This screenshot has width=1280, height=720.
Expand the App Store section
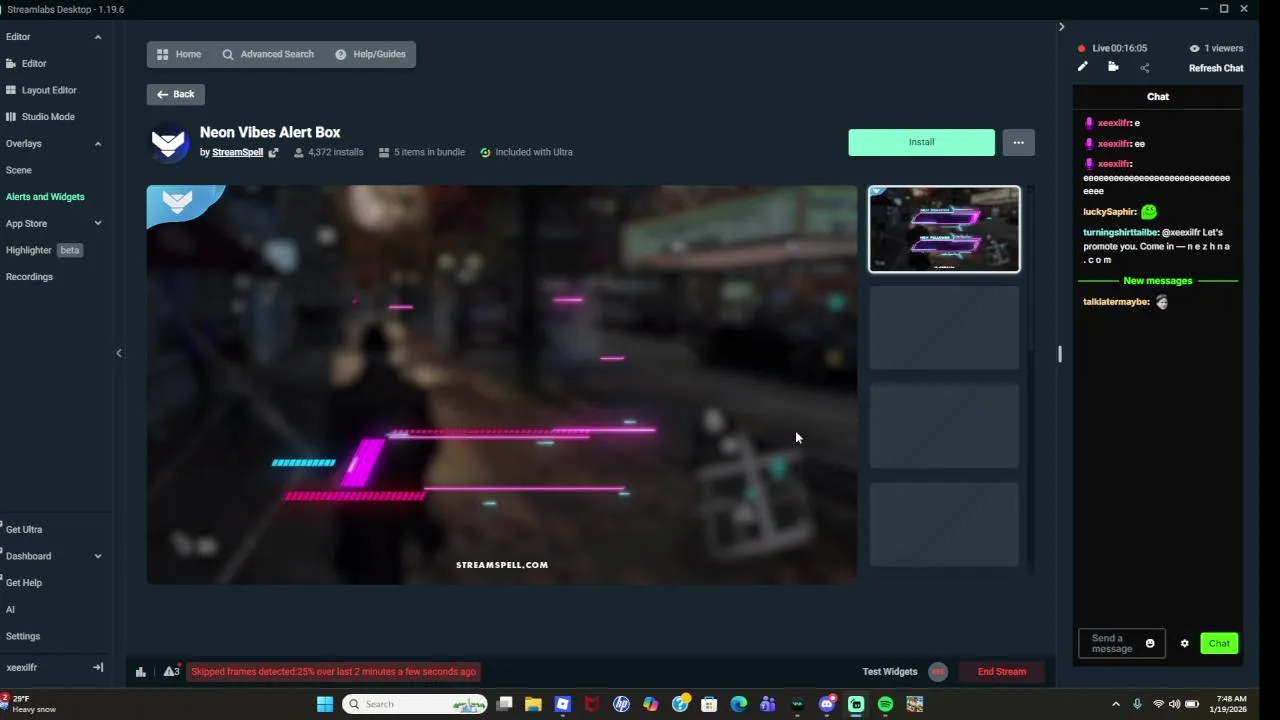coord(98,224)
